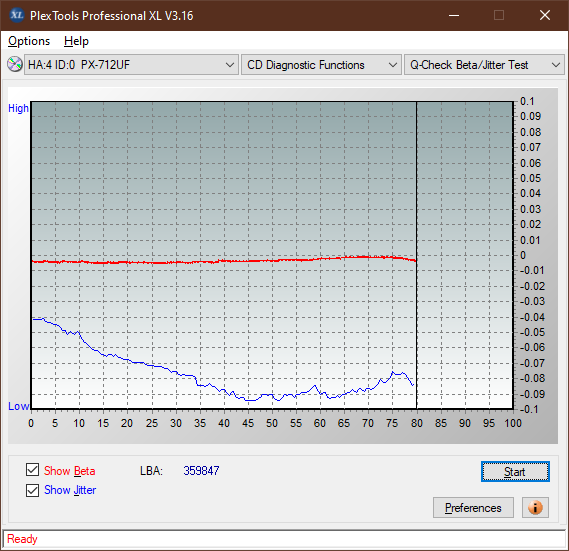Expand the Q-Check Beta/Jitter Test dropdown
Image resolution: width=569 pixels, height=551 pixels.
click(484, 65)
